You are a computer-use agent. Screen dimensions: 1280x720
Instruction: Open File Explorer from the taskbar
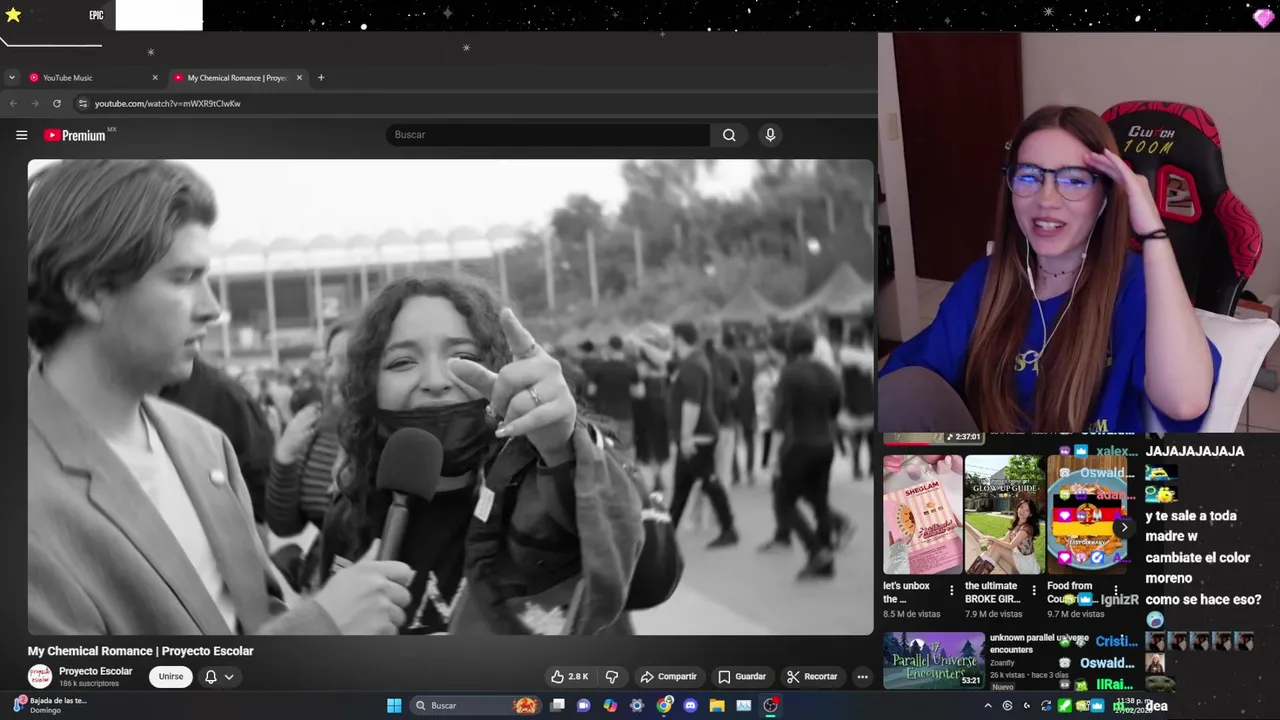pos(717,706)
